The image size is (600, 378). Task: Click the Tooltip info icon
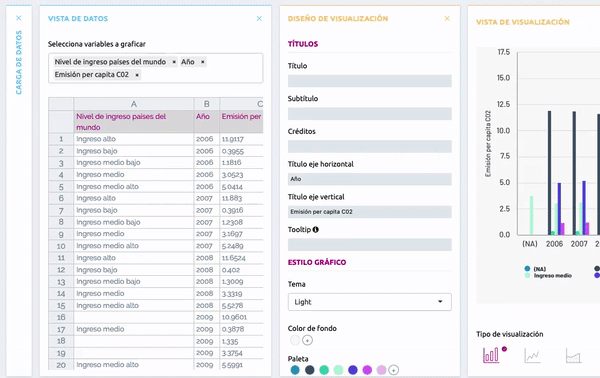click(315, 230)
